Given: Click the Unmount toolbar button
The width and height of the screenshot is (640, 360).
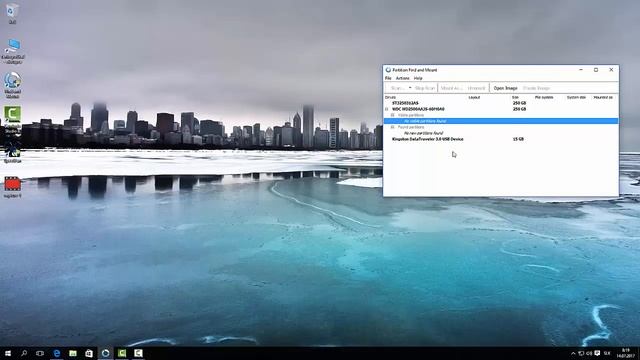Looking at the screenshot, I should pos(476,88).
